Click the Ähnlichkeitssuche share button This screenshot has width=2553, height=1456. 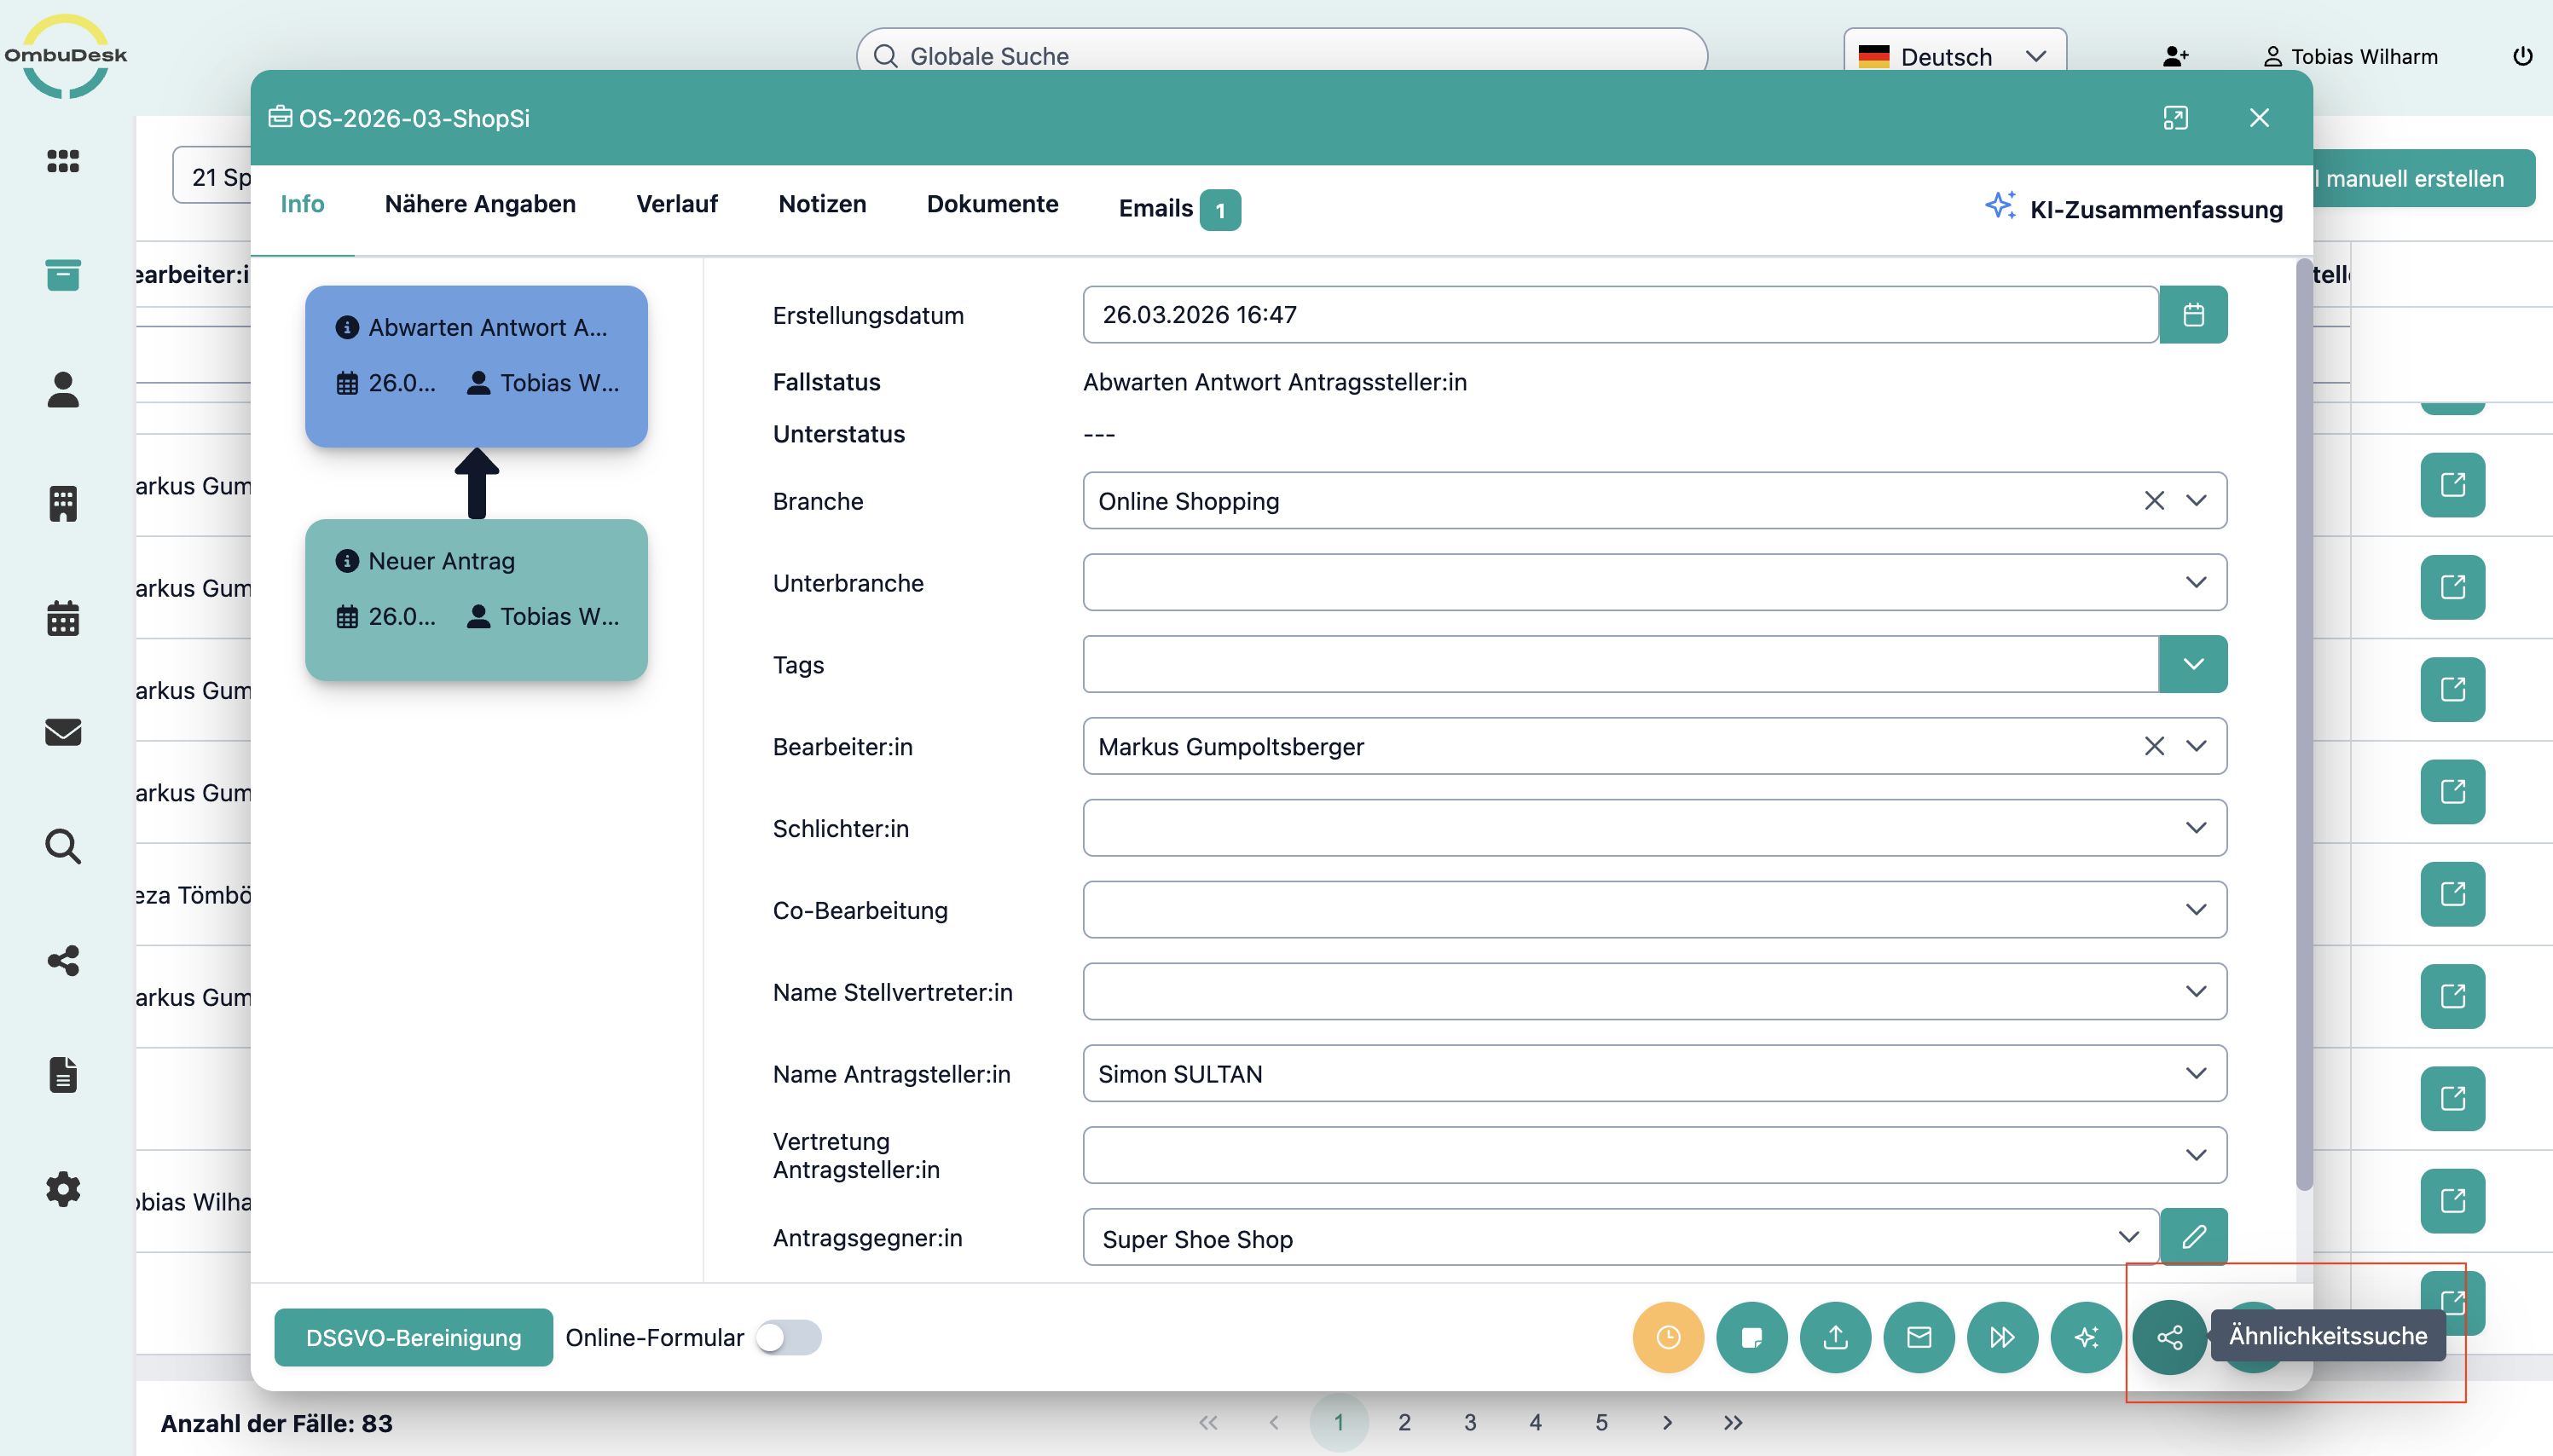coord(2169,1337)
